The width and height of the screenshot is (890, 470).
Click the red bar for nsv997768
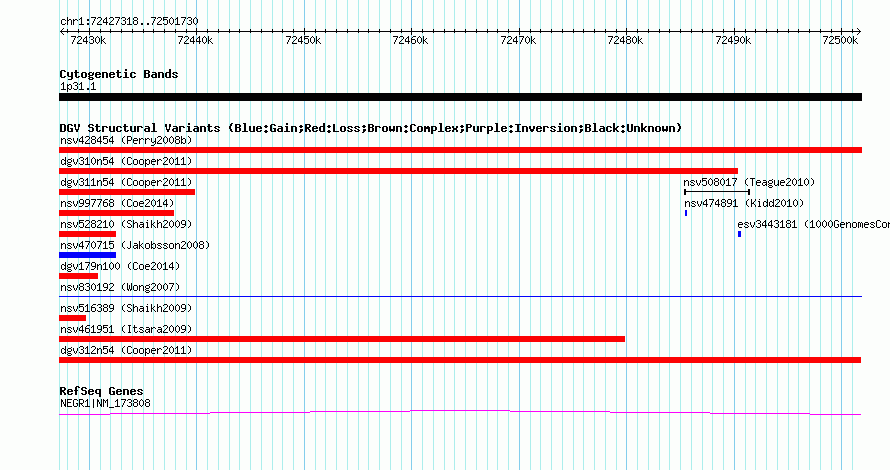click(116, 213)
